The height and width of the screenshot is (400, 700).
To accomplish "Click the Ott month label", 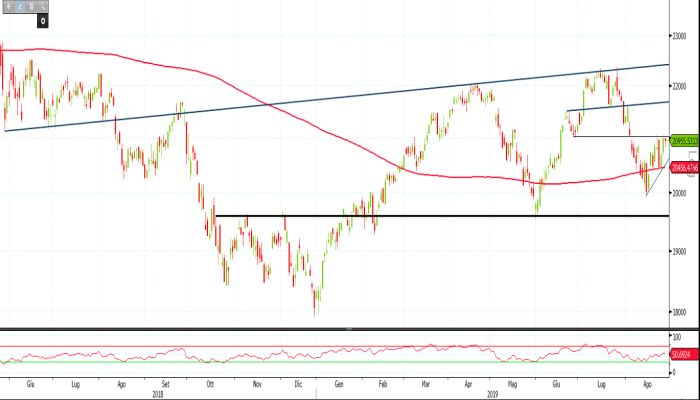I will tap(211, 384).
